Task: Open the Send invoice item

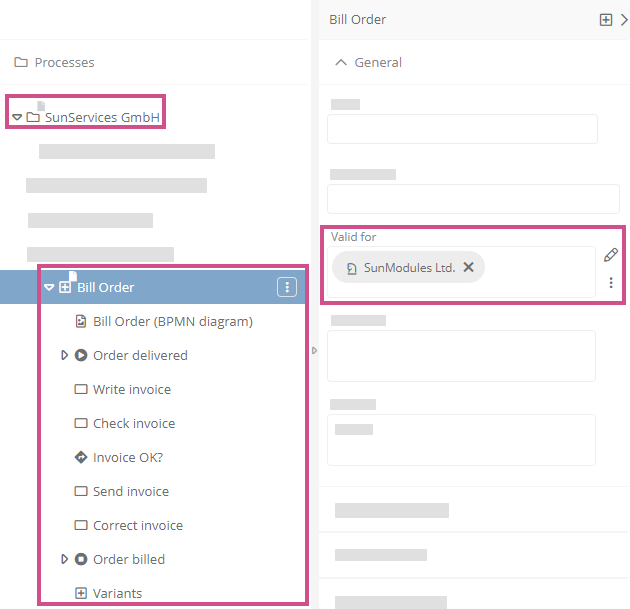Action: (130, 491)
